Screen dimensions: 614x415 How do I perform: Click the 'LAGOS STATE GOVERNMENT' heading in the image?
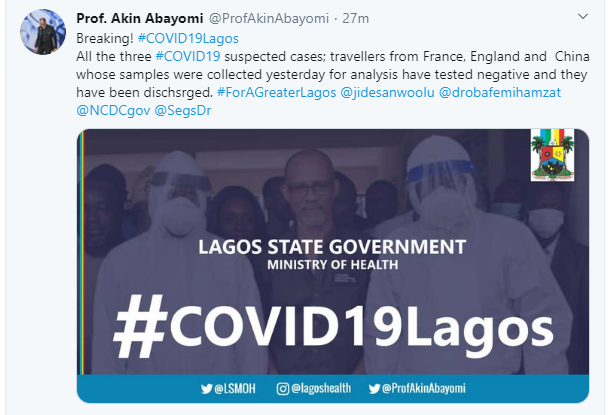(x=333, y=247)
